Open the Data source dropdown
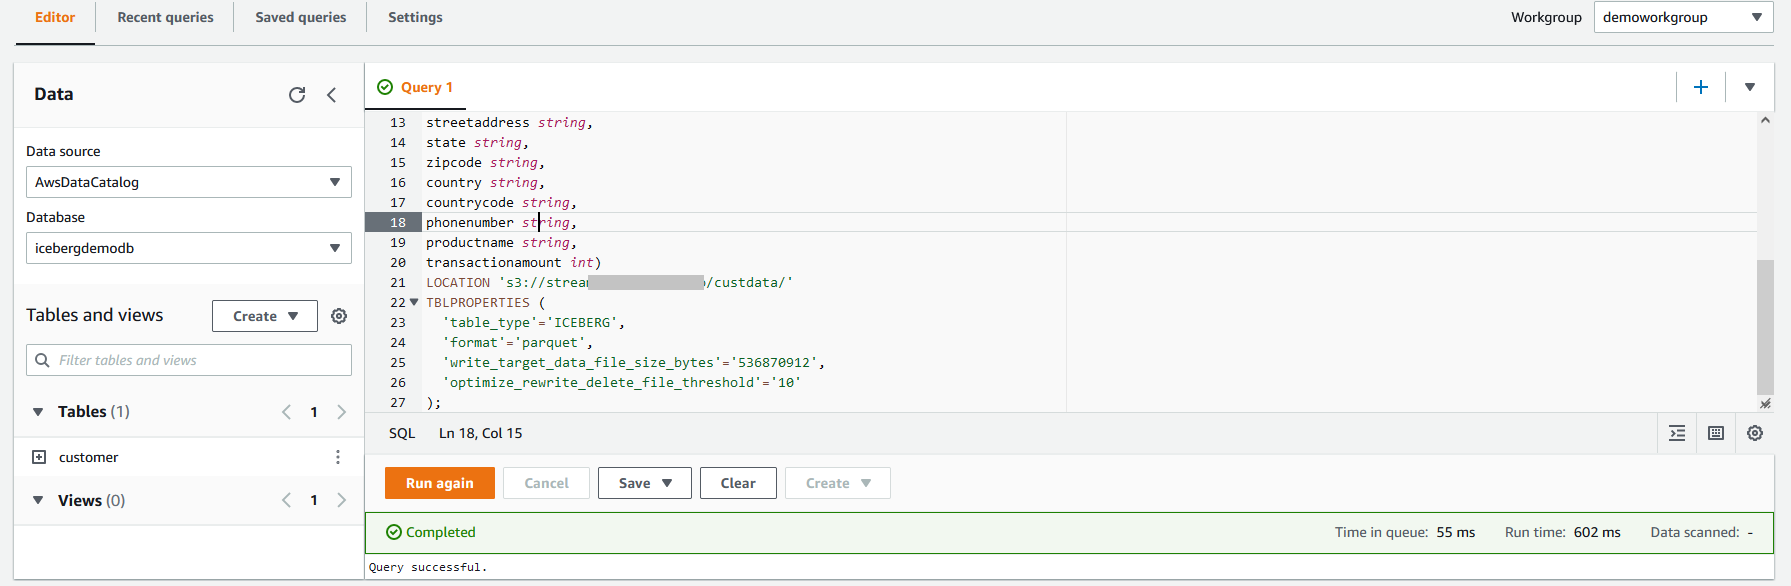The width and height of the screenshot is (1791, 586). (188, 182)
